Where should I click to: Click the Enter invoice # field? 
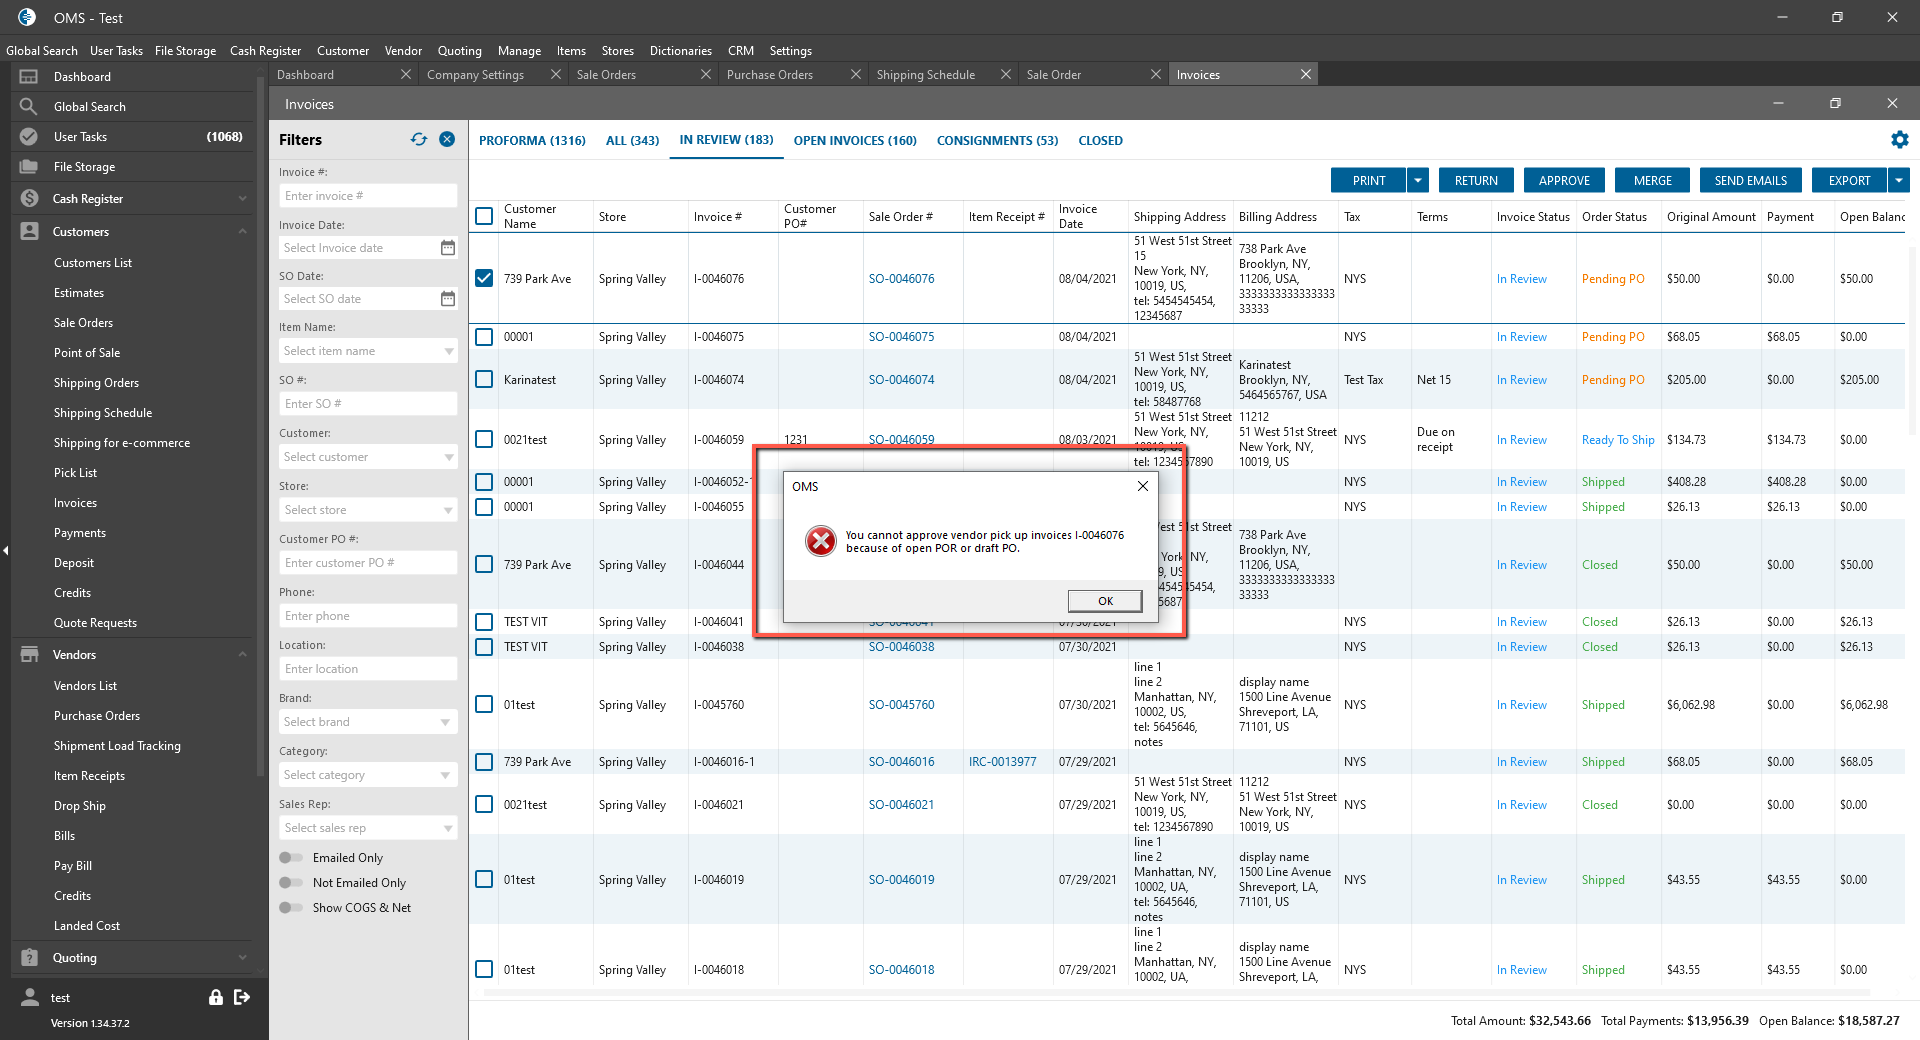click(368, 196)
